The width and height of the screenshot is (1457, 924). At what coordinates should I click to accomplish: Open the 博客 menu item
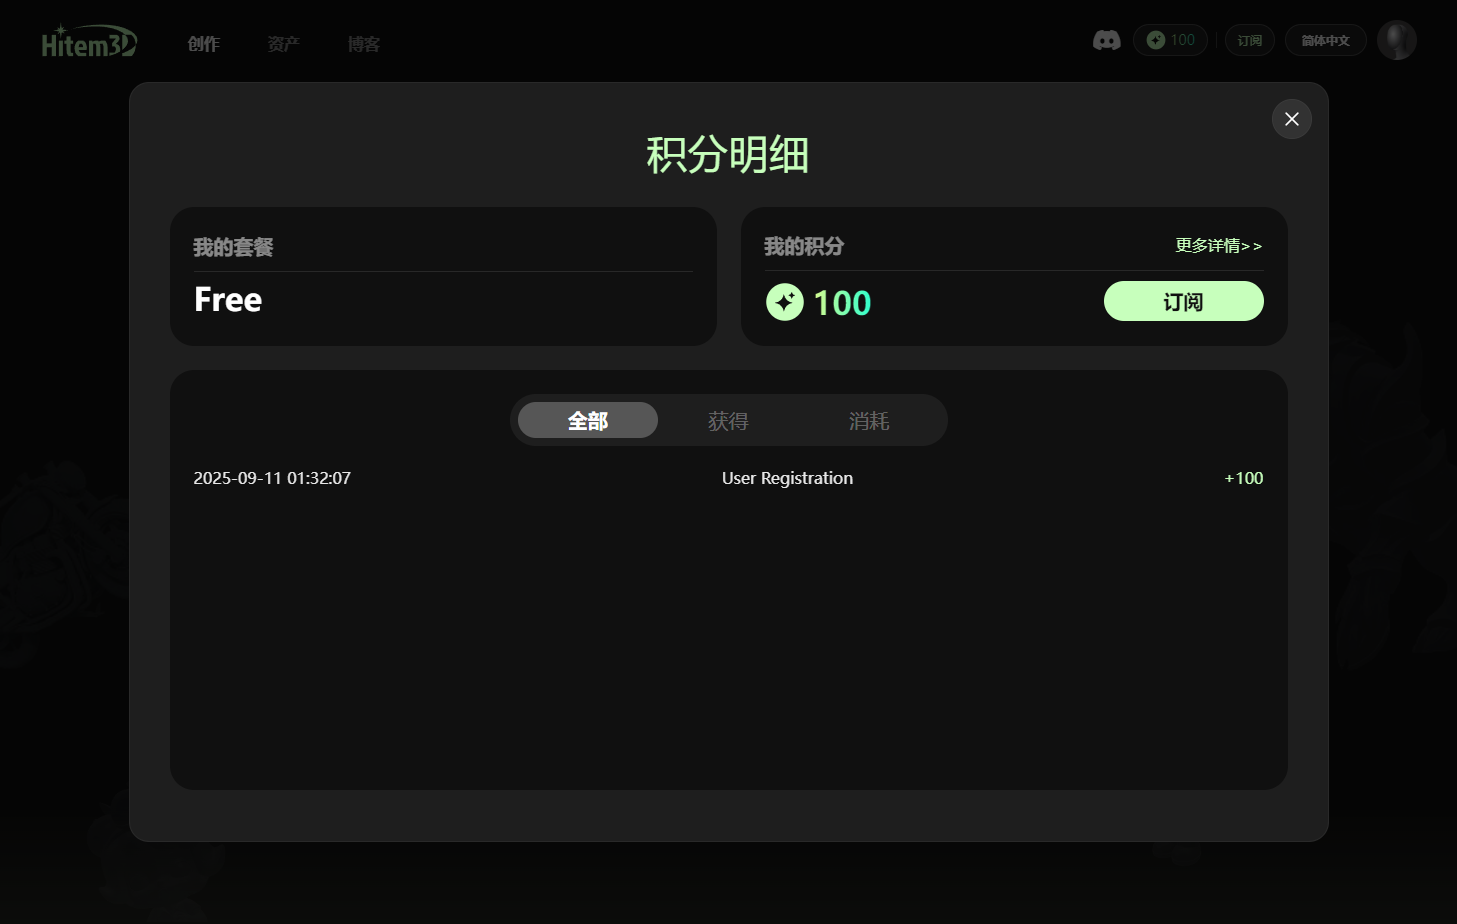[x=364, y=44]
